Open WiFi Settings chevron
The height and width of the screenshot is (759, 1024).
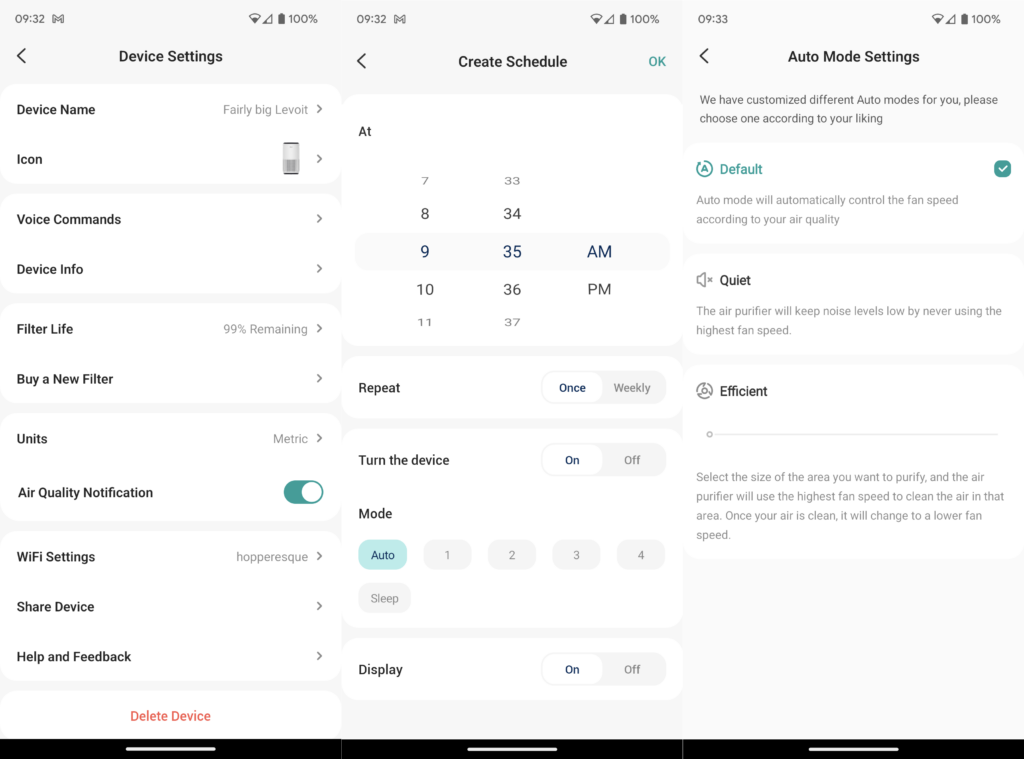coord(319,557)
